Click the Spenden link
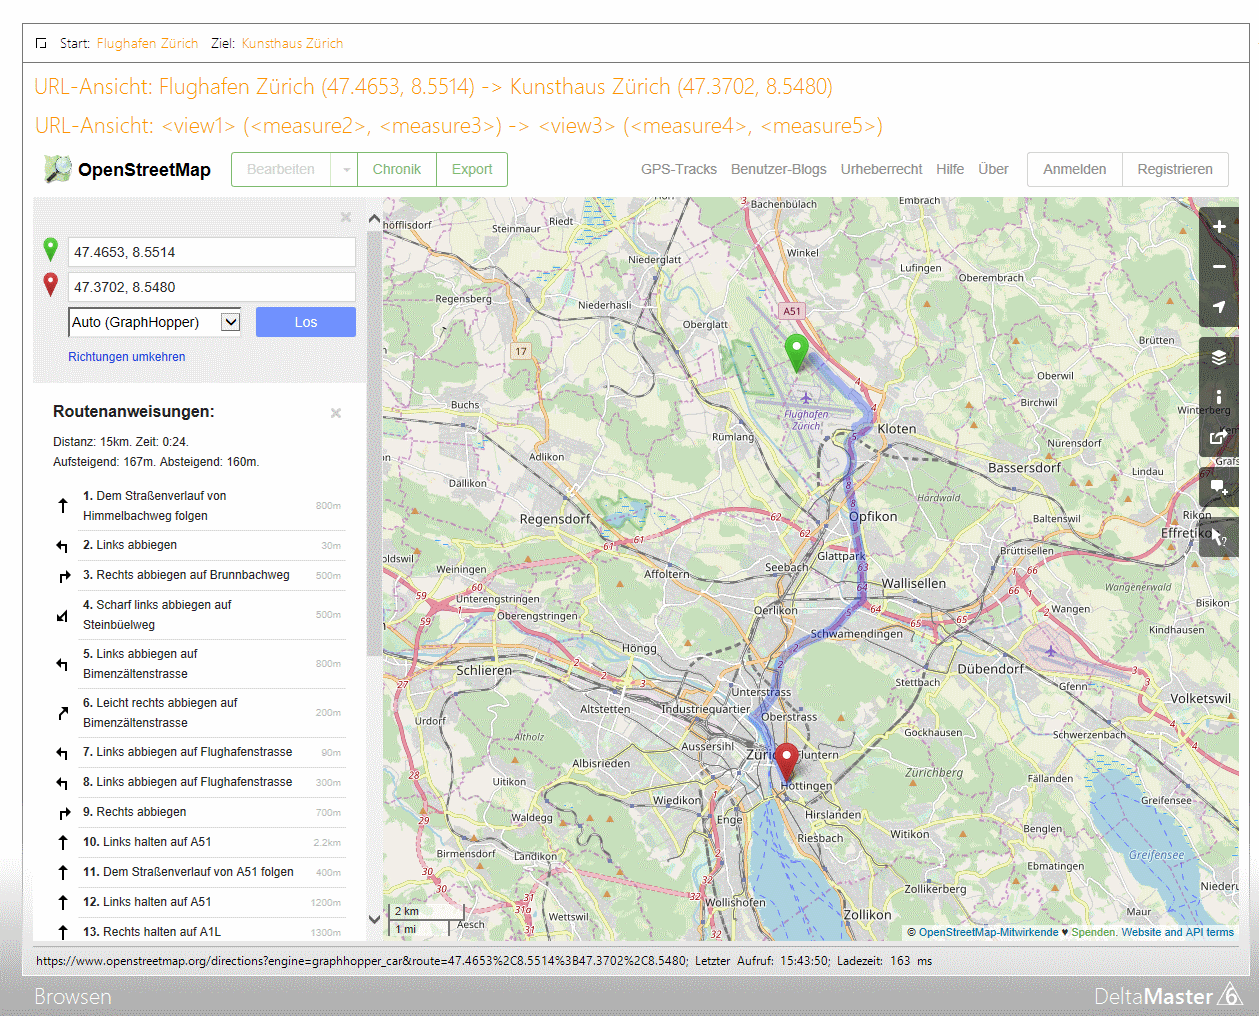The image size is (1259, 1016). coord(1094,932)
